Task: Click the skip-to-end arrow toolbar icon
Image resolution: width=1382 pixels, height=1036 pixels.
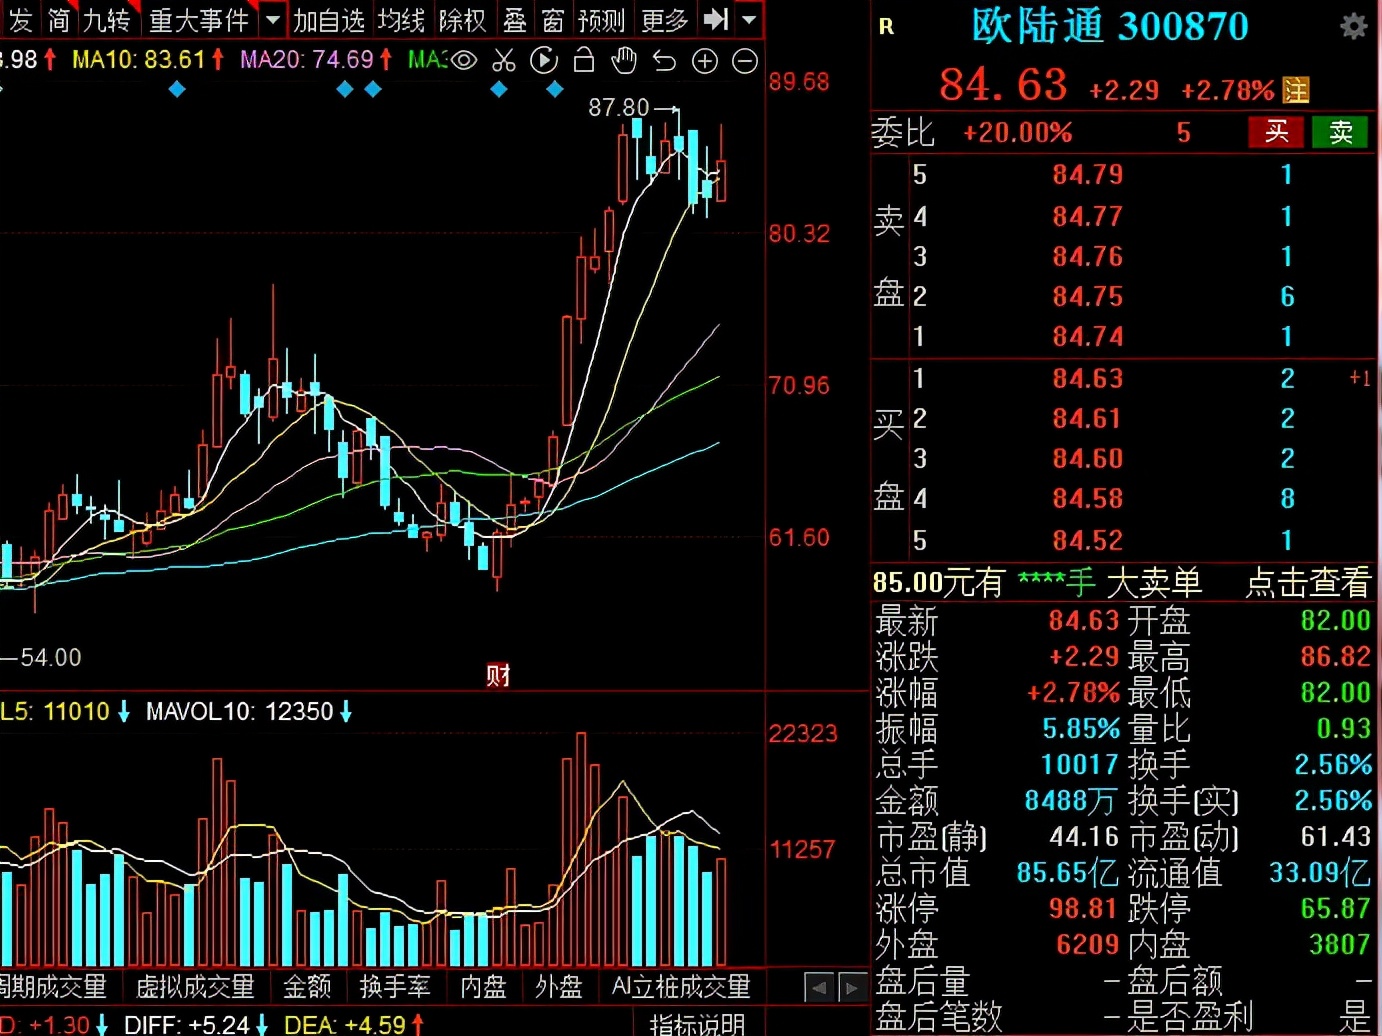Action: pos(716,19)
